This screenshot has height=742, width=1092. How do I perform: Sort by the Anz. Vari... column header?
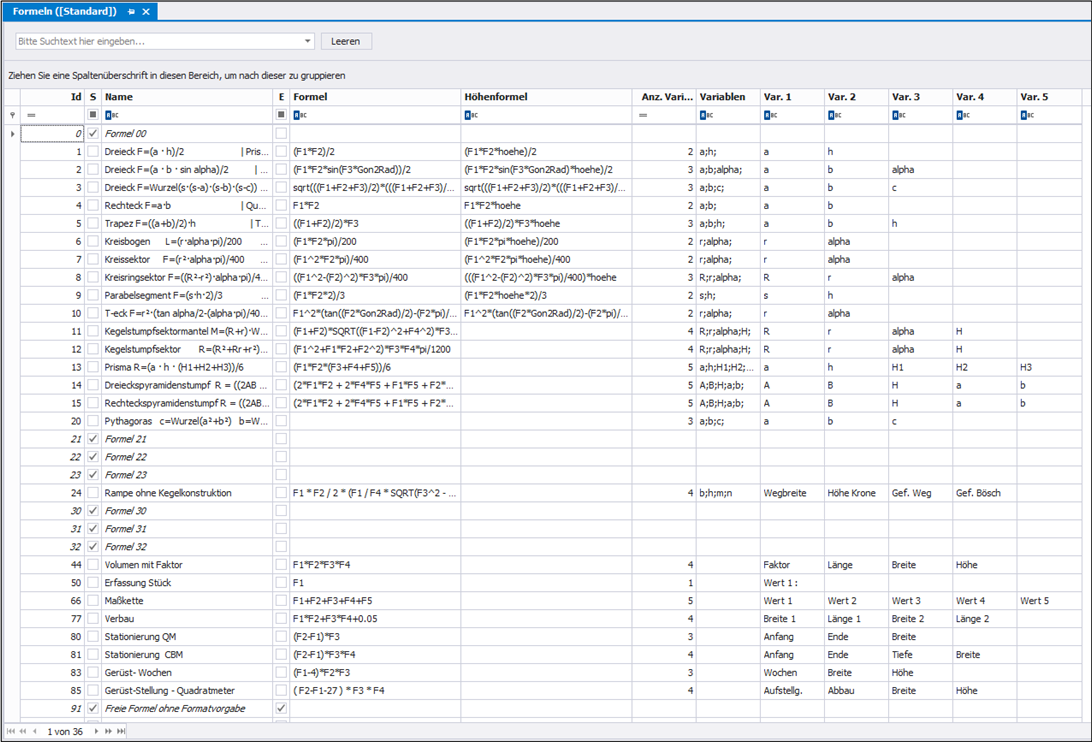click(666, 97)
